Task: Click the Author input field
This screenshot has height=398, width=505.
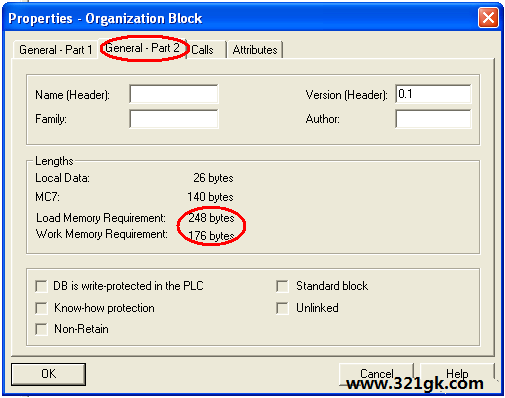Action: click(433, 119)
